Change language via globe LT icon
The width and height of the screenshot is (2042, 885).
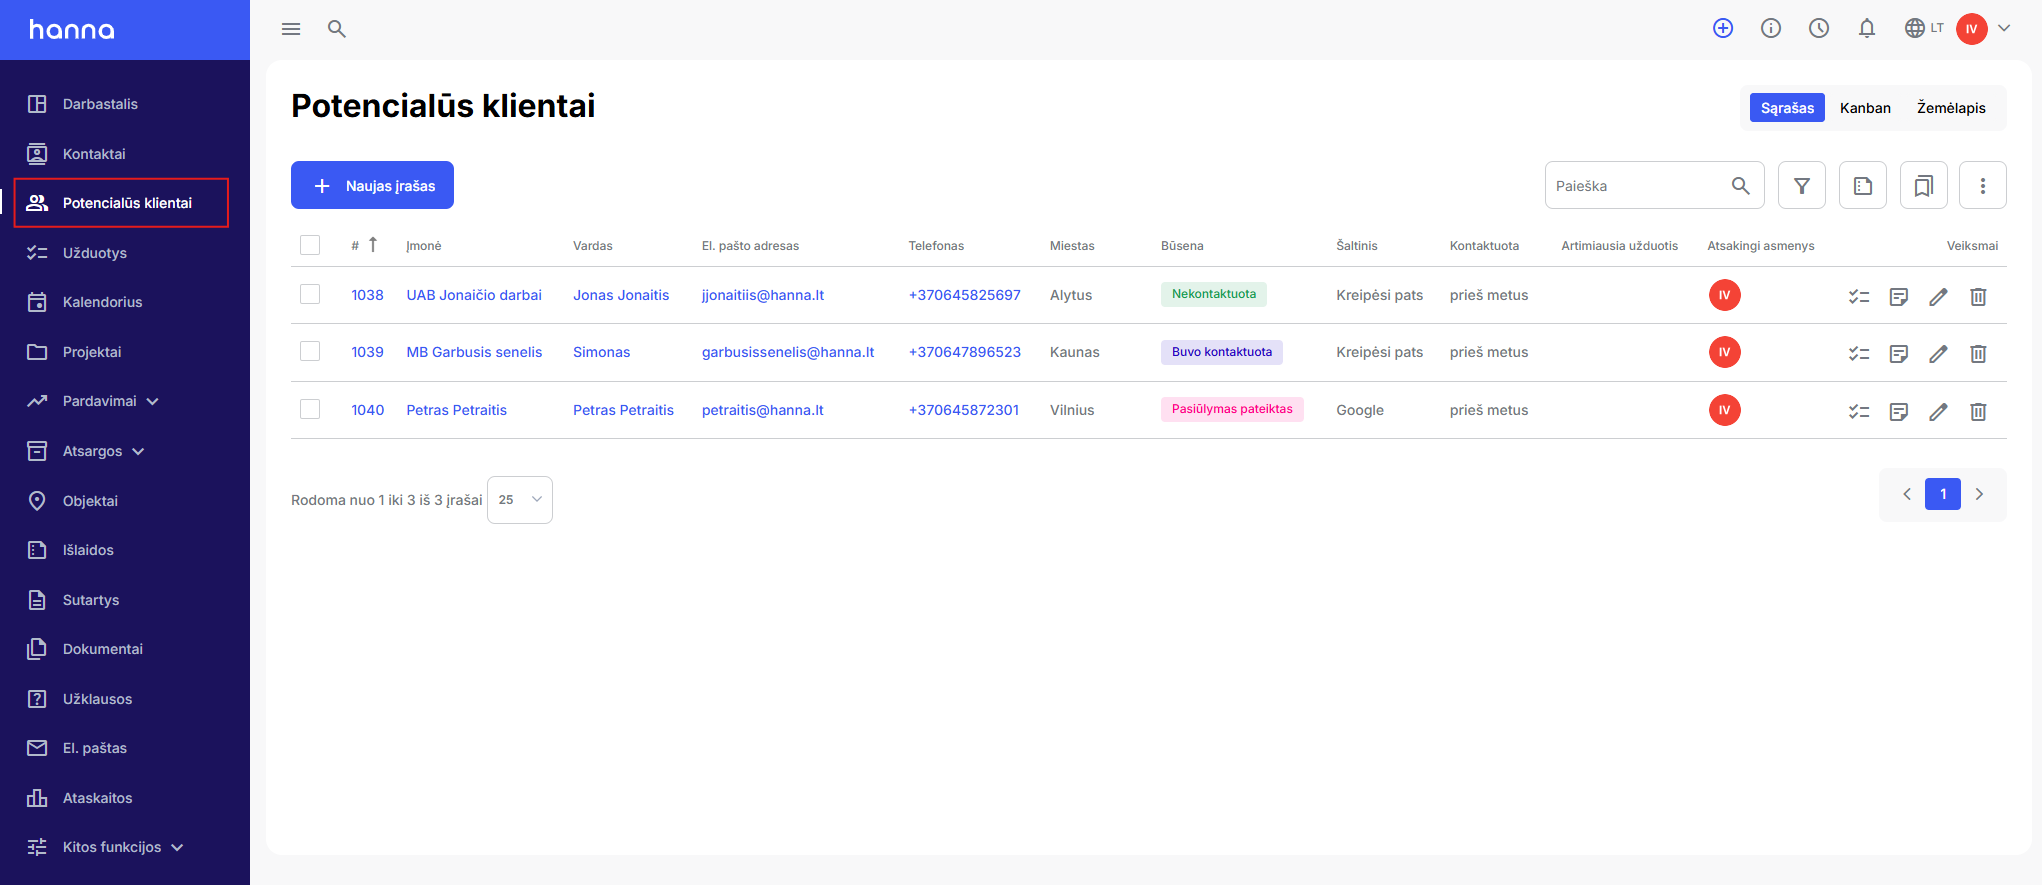point(1923,28)
